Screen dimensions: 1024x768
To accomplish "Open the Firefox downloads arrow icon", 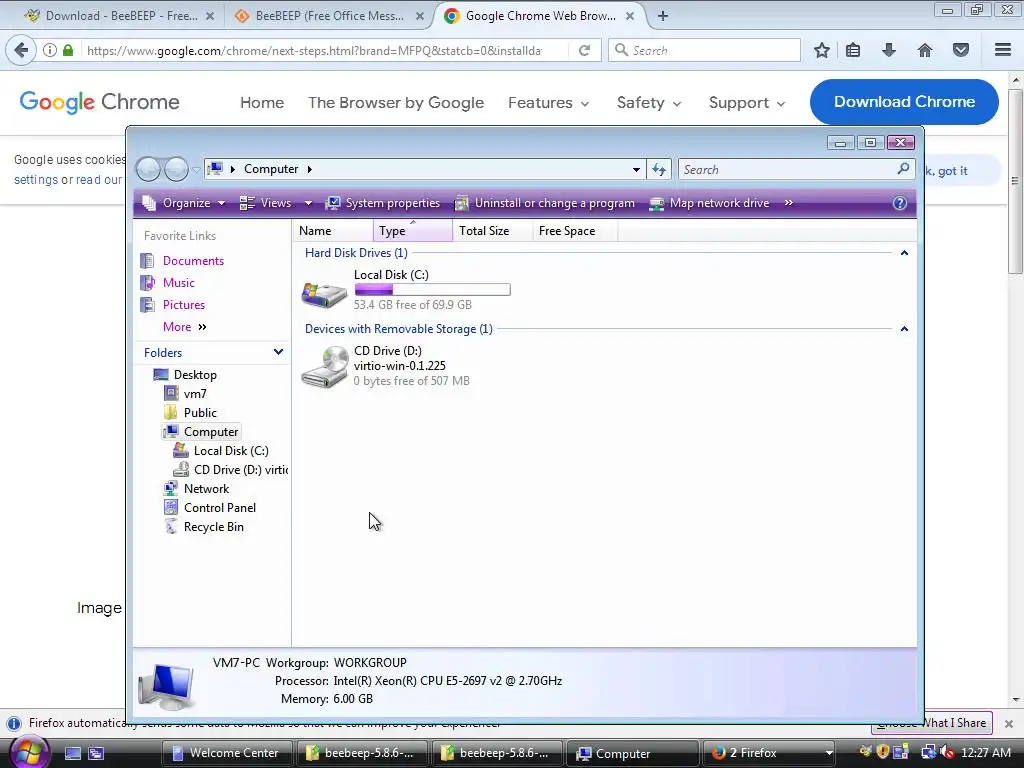I will pos(889,50).
